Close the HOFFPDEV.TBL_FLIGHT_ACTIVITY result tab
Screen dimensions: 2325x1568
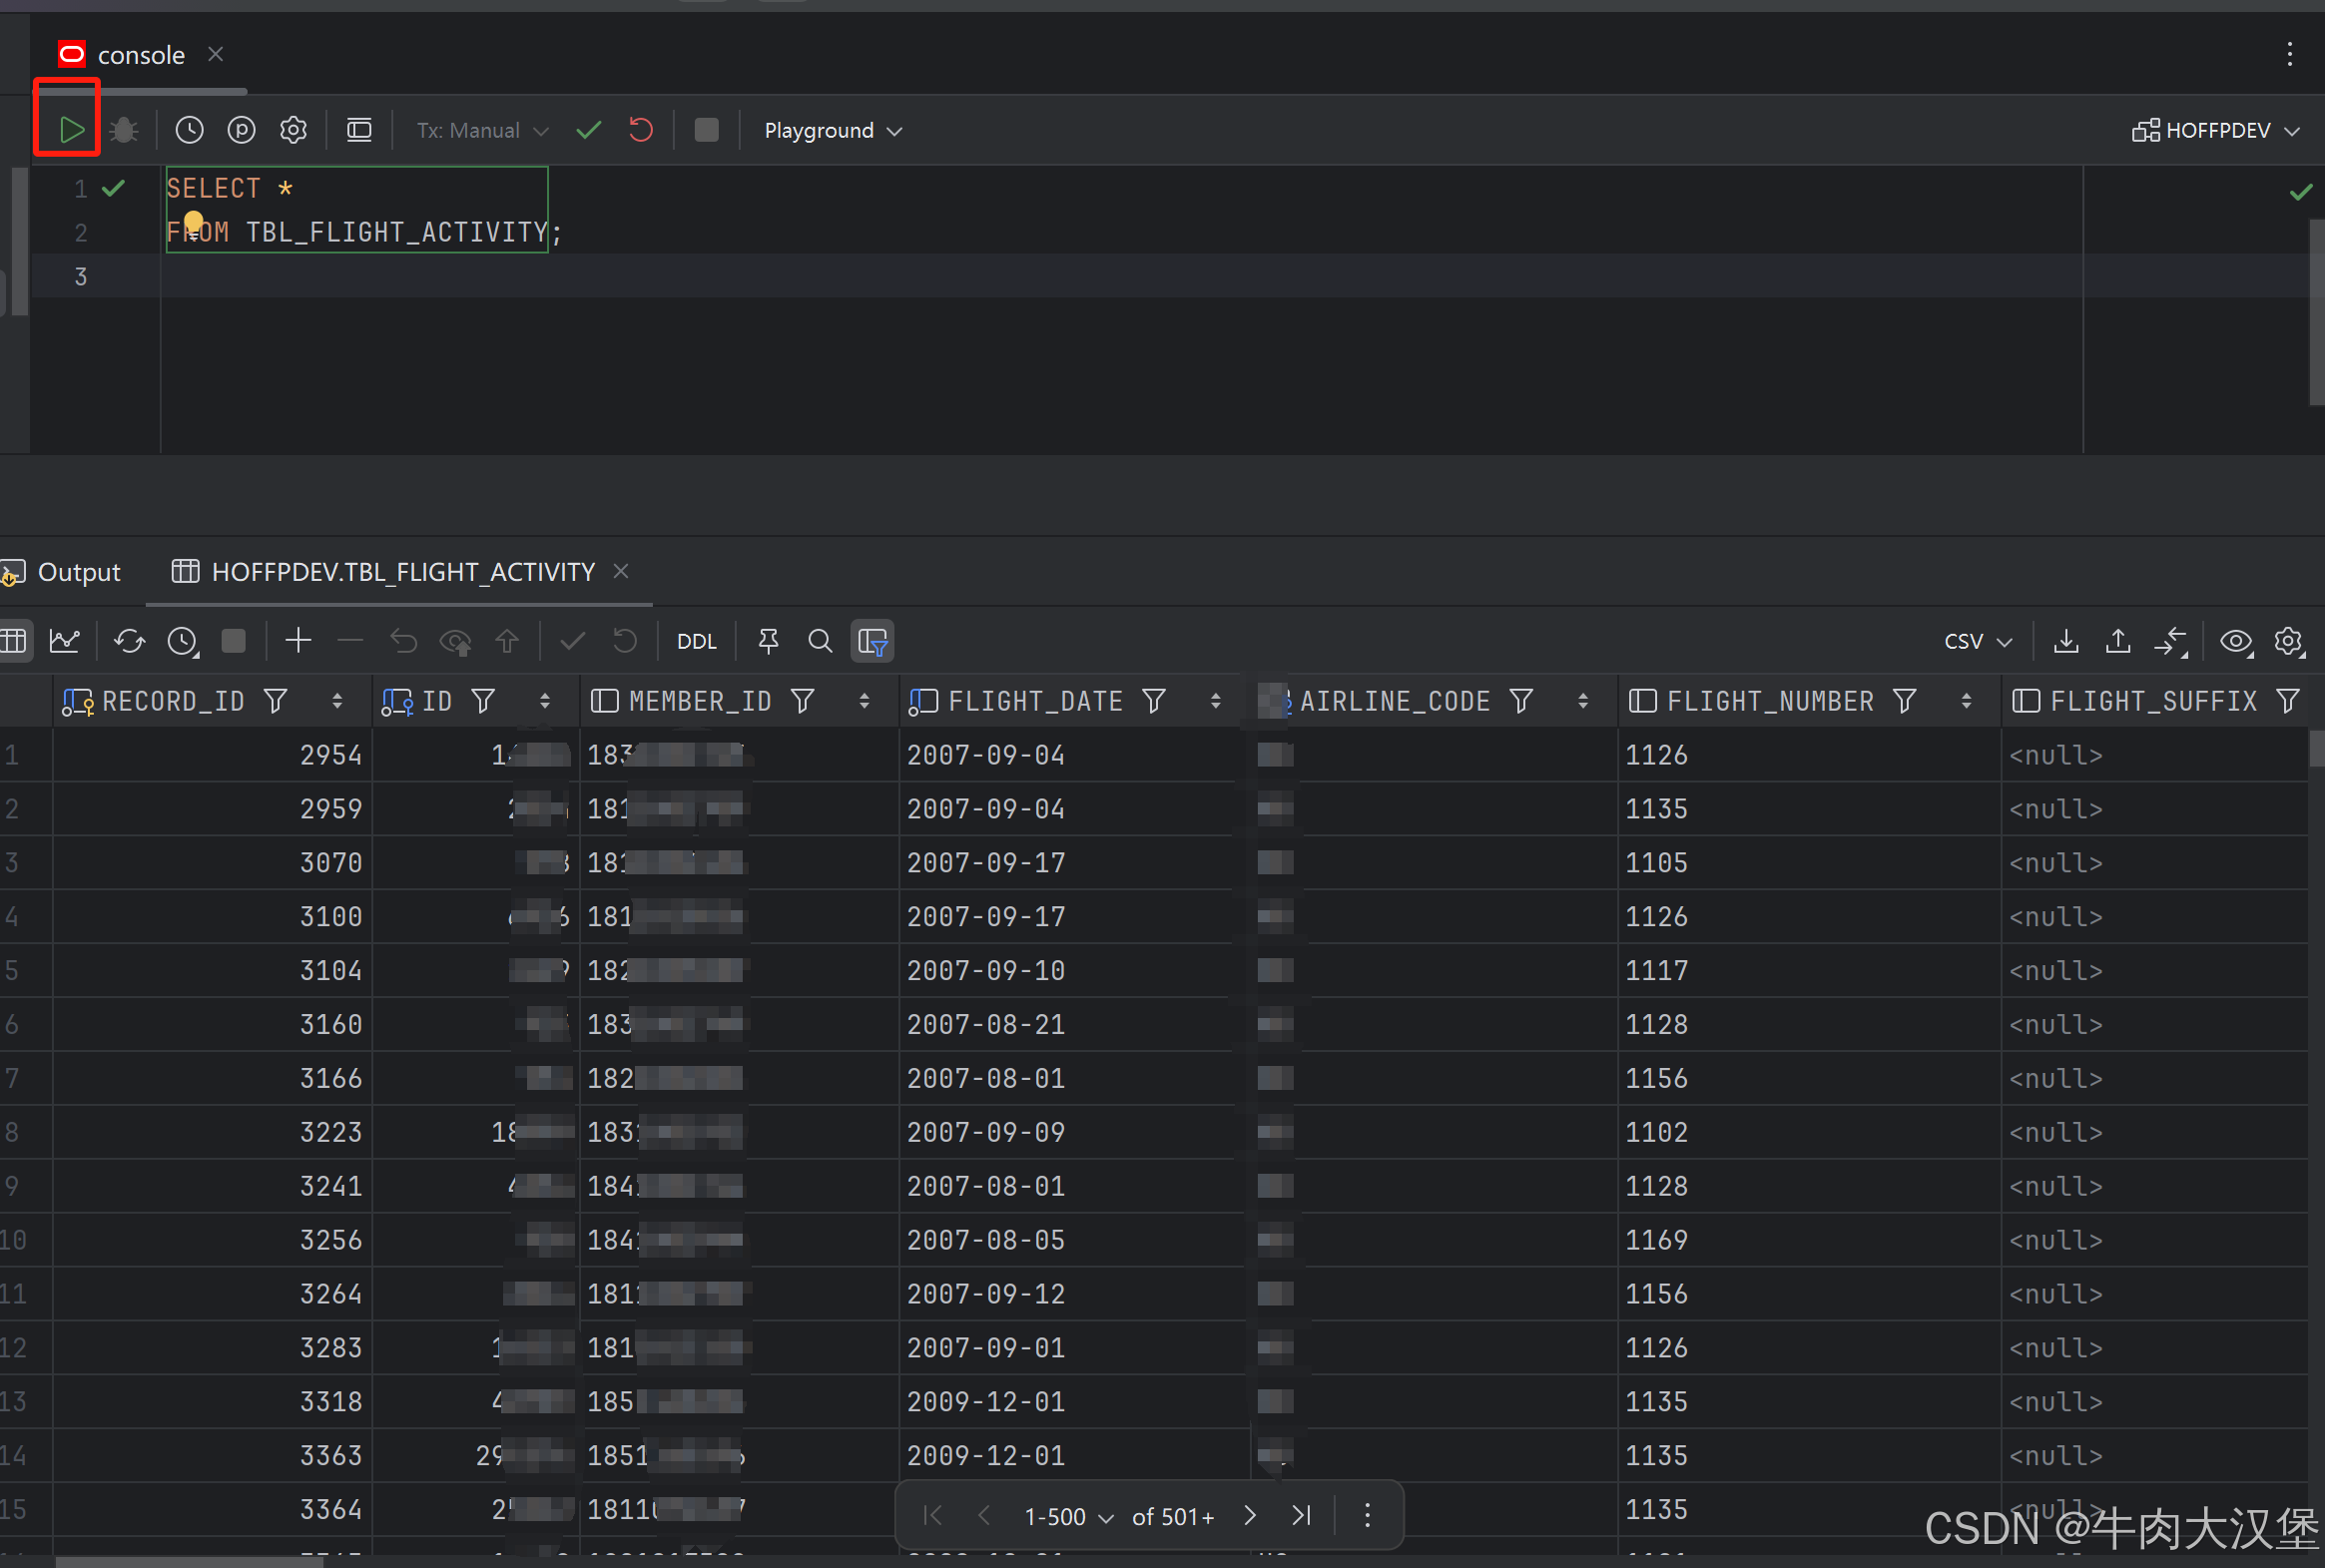(x=621, y=571)
